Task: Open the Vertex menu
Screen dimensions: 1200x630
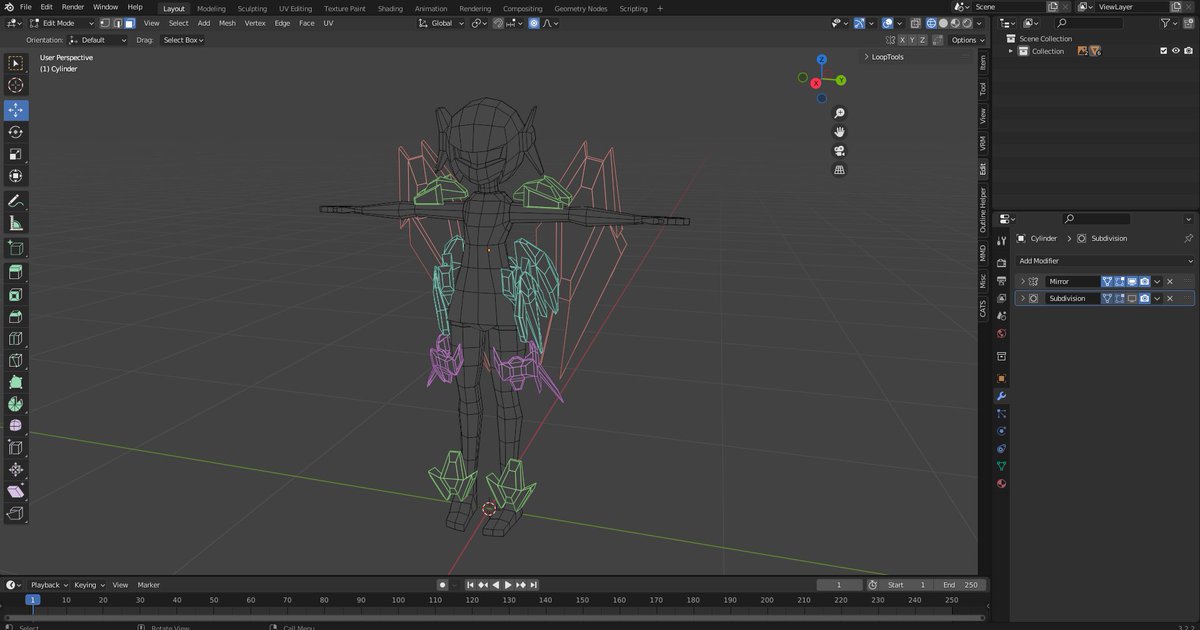Action: 255,23
